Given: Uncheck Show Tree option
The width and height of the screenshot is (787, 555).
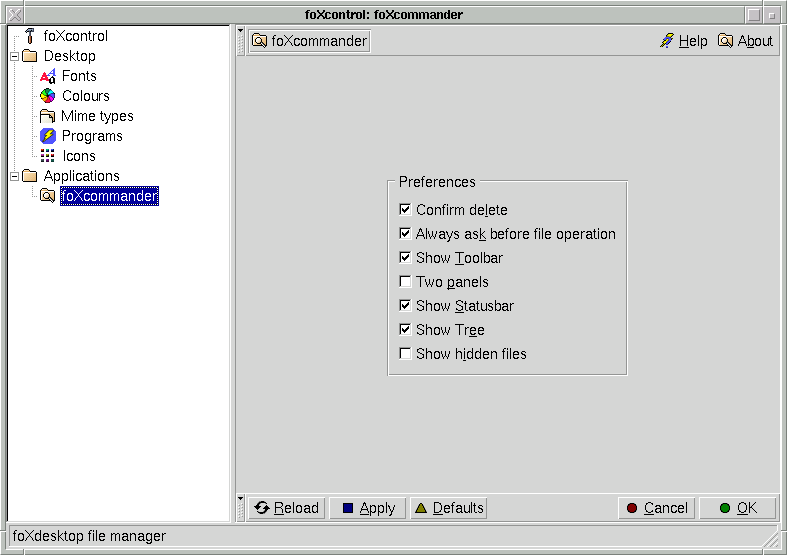Looking at the screenshot, I should coord(405,329).
